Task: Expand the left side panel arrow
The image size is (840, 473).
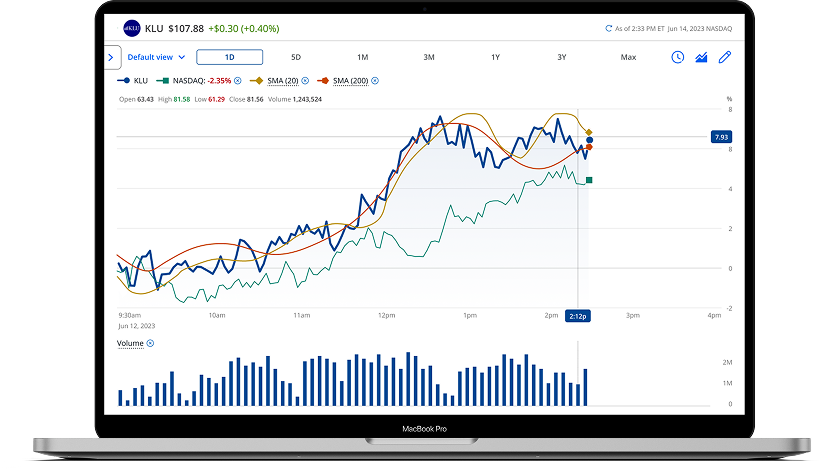Action: 111,57
